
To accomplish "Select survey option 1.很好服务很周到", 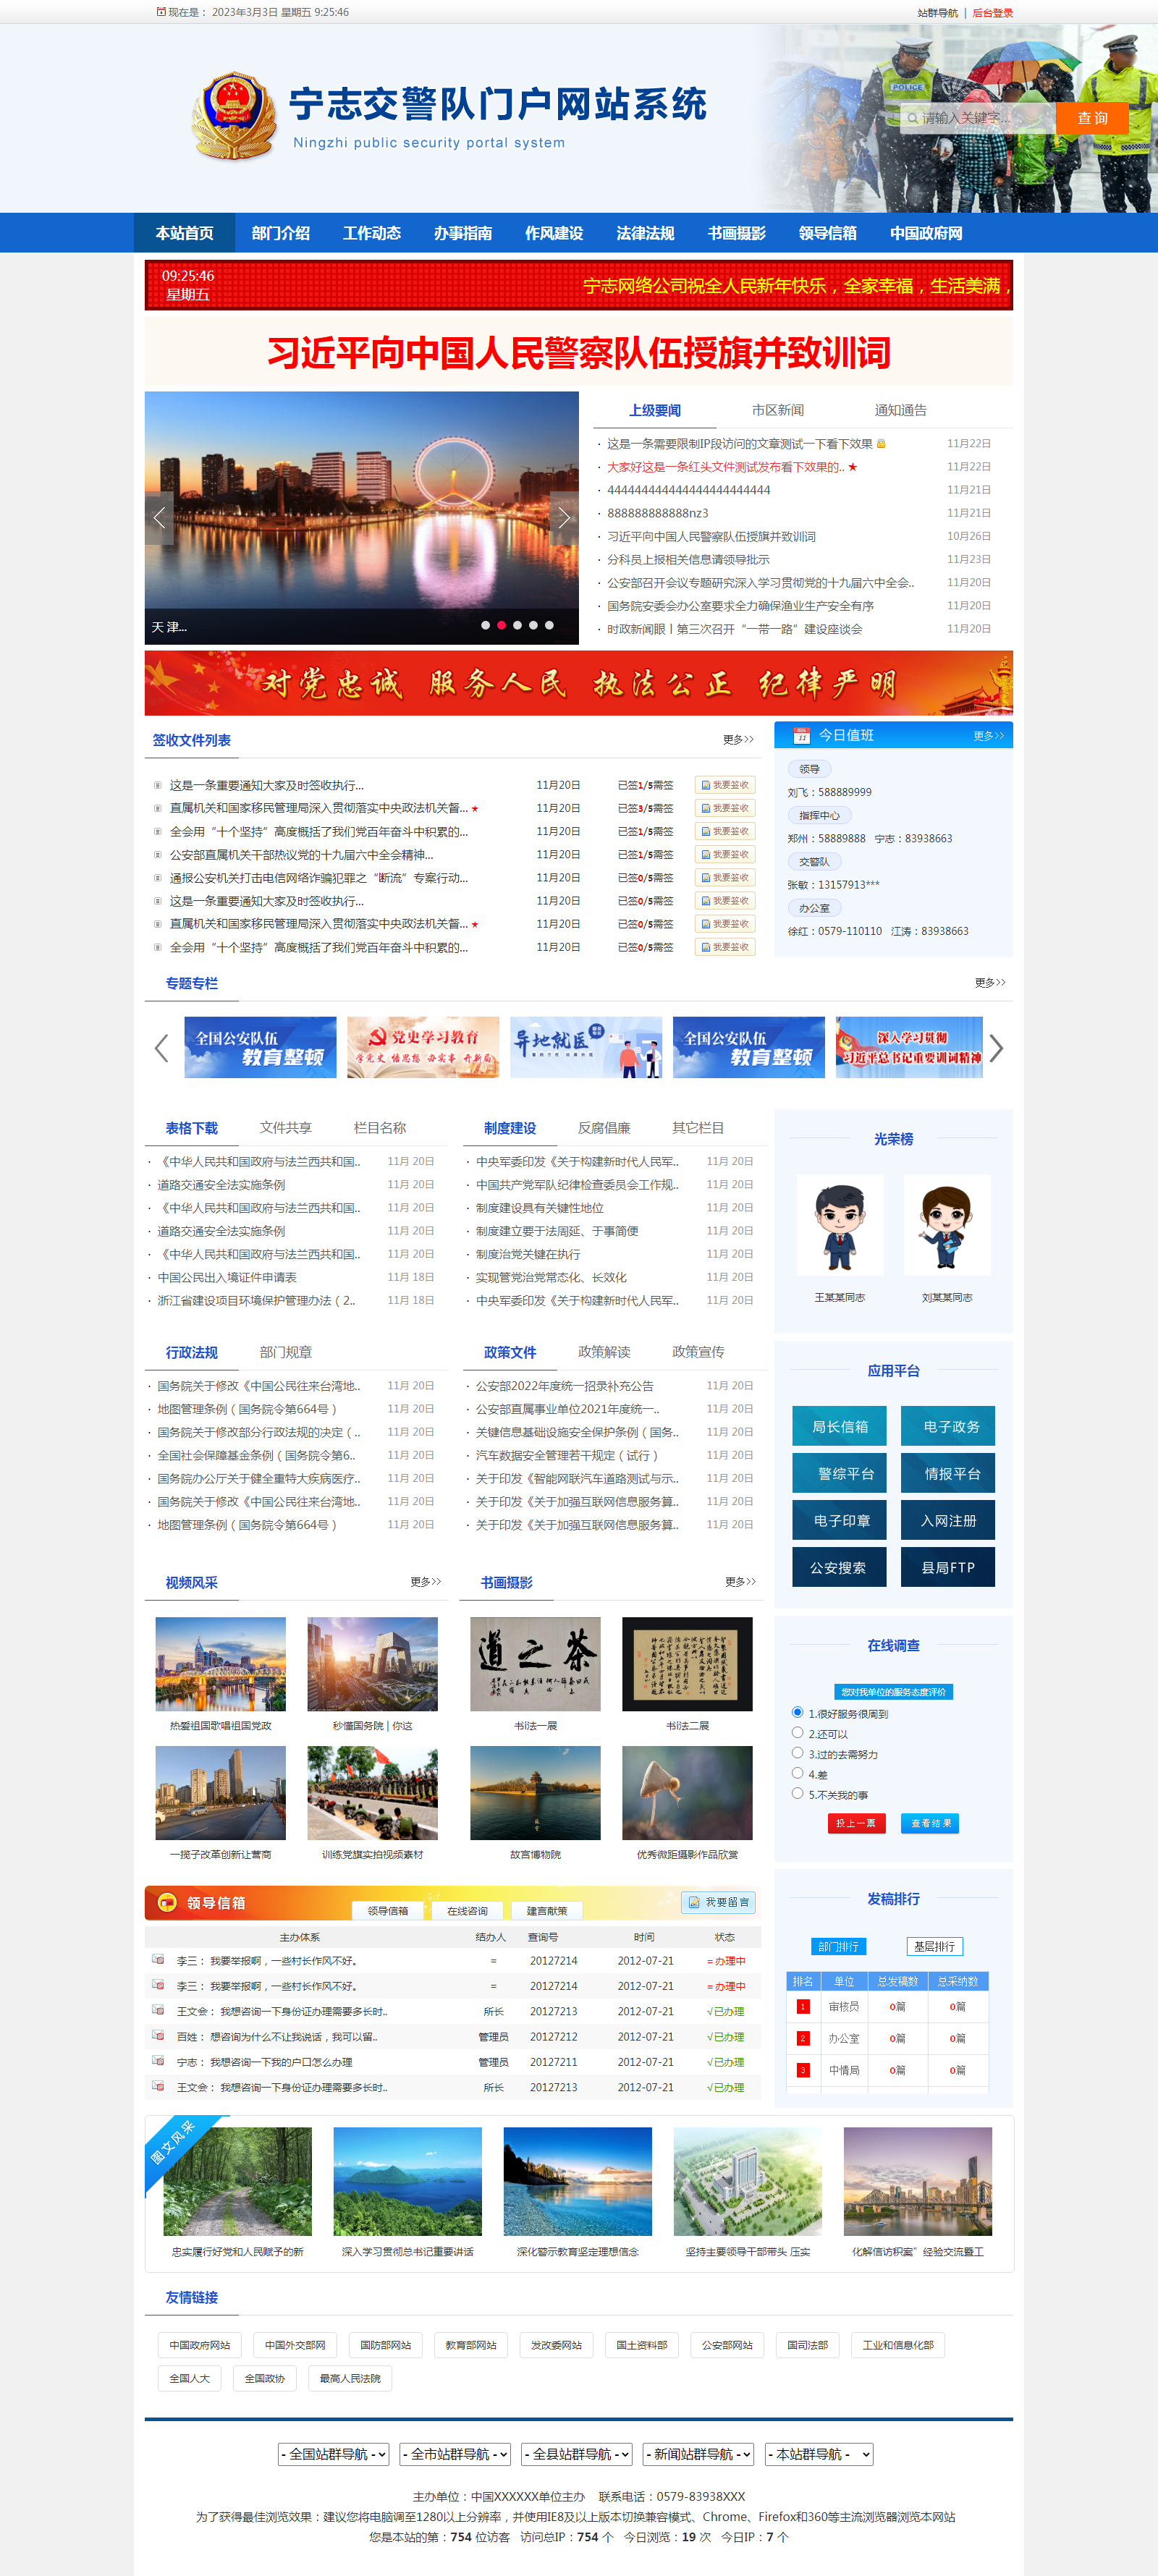I will click(x=797, y=1712).
